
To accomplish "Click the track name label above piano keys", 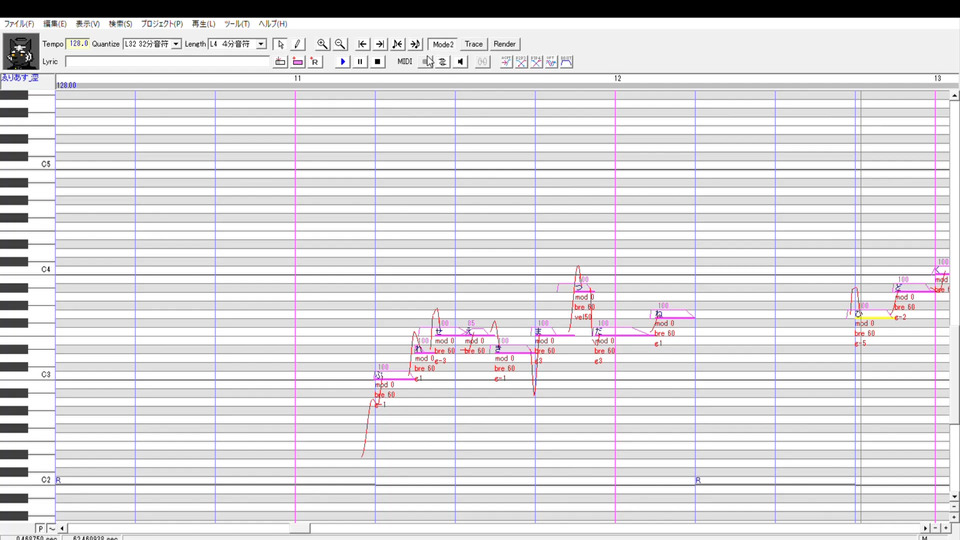I will (20, 78).
